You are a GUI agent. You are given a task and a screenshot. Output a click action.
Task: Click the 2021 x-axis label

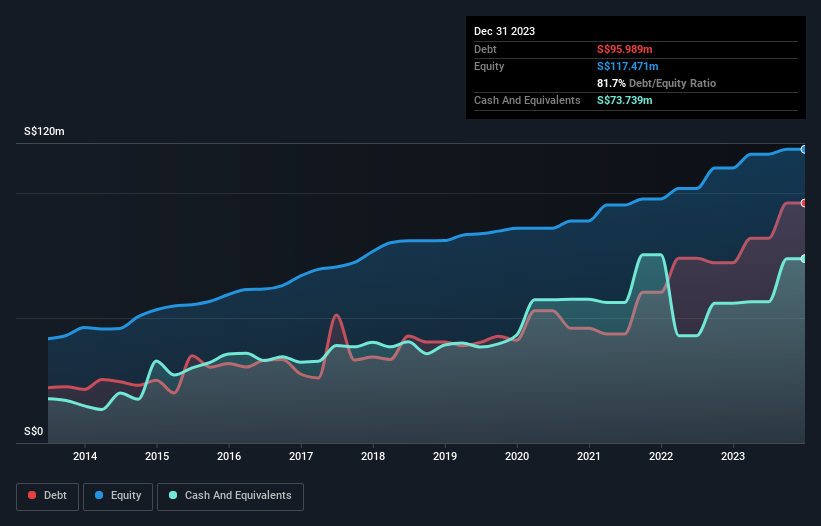[x=589, y=456]
